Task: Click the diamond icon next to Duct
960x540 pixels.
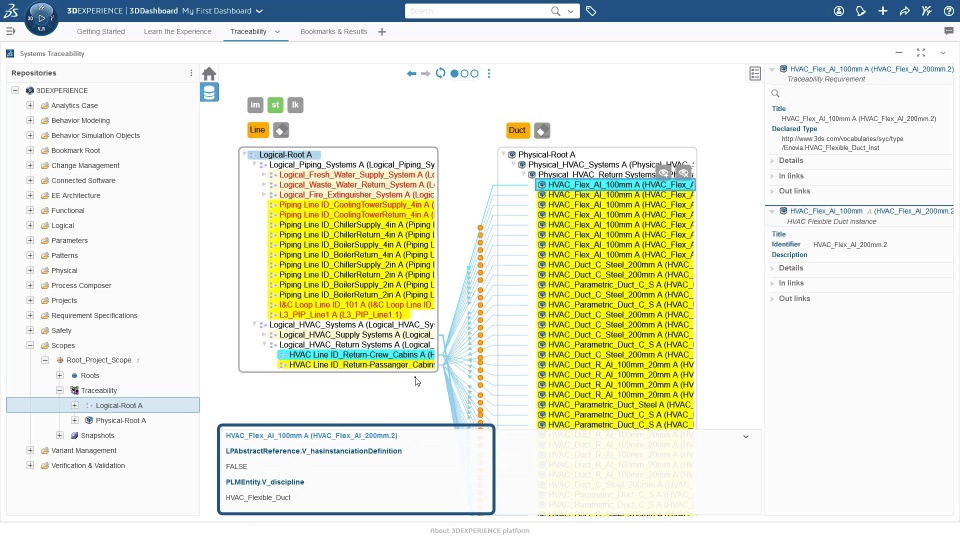Action: pos(542,130)
